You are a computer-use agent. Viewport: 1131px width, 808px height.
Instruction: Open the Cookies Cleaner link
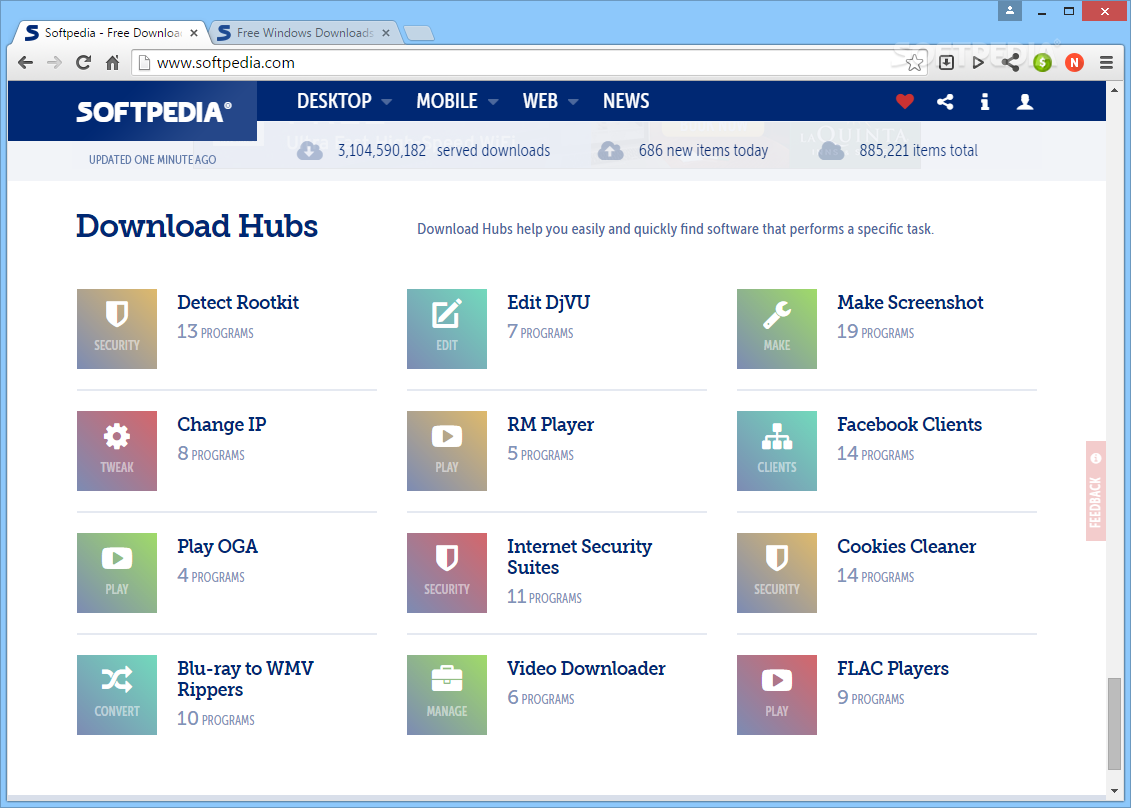pyautogui.click(x=907, y=546)
